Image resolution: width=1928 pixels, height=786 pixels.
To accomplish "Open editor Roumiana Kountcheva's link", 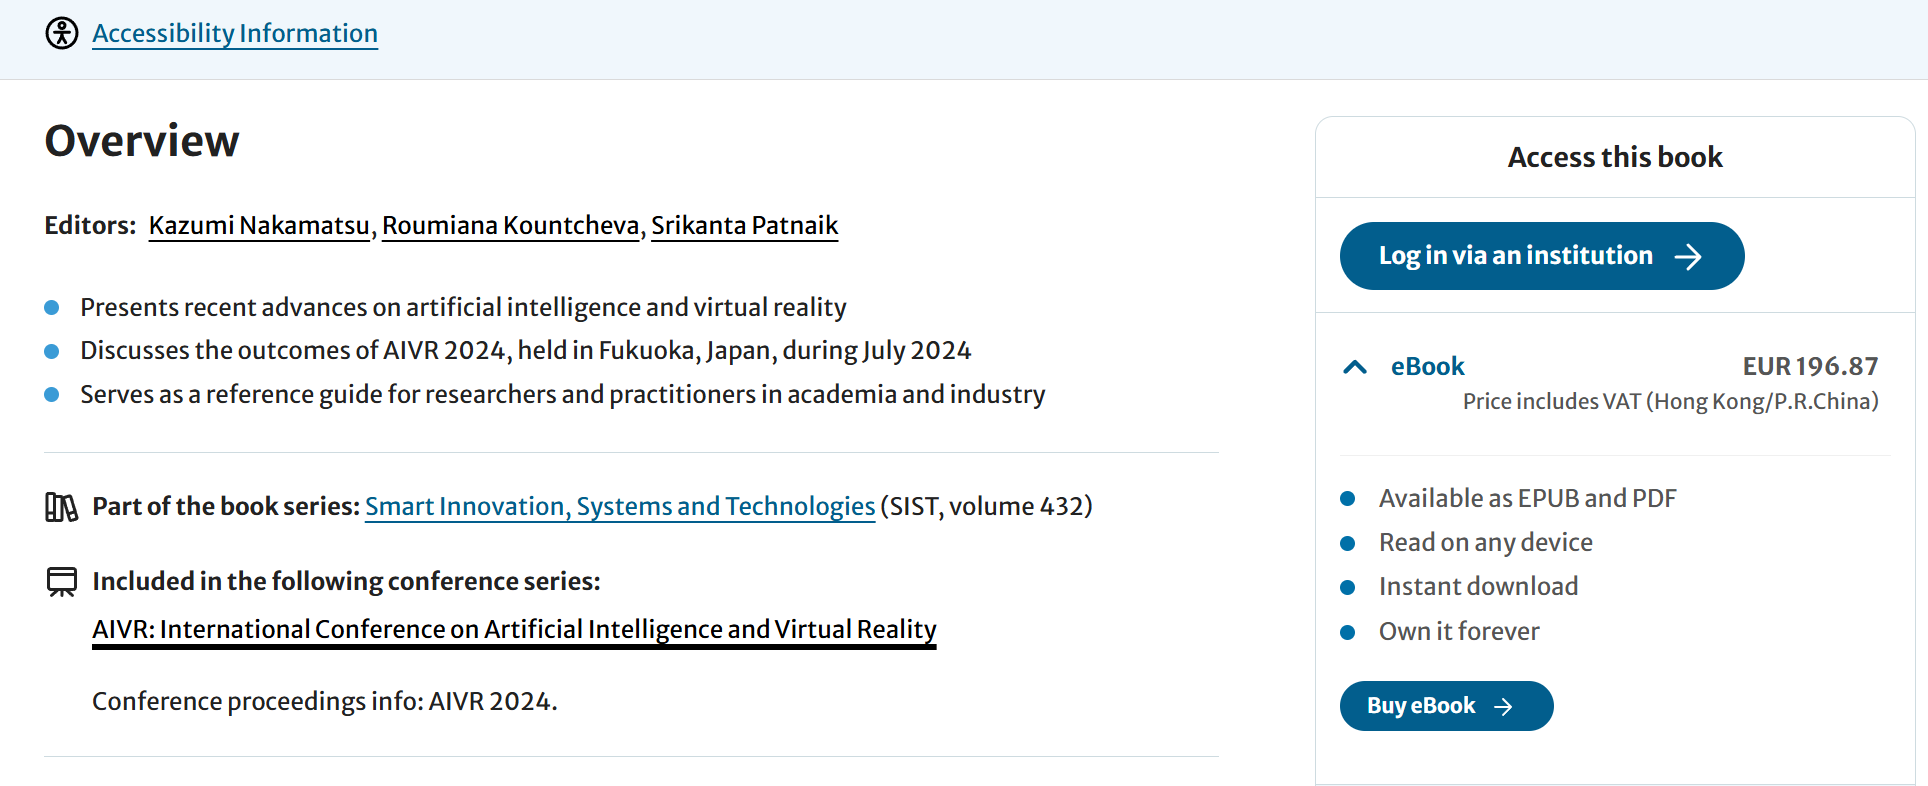I will pos(510,226).
